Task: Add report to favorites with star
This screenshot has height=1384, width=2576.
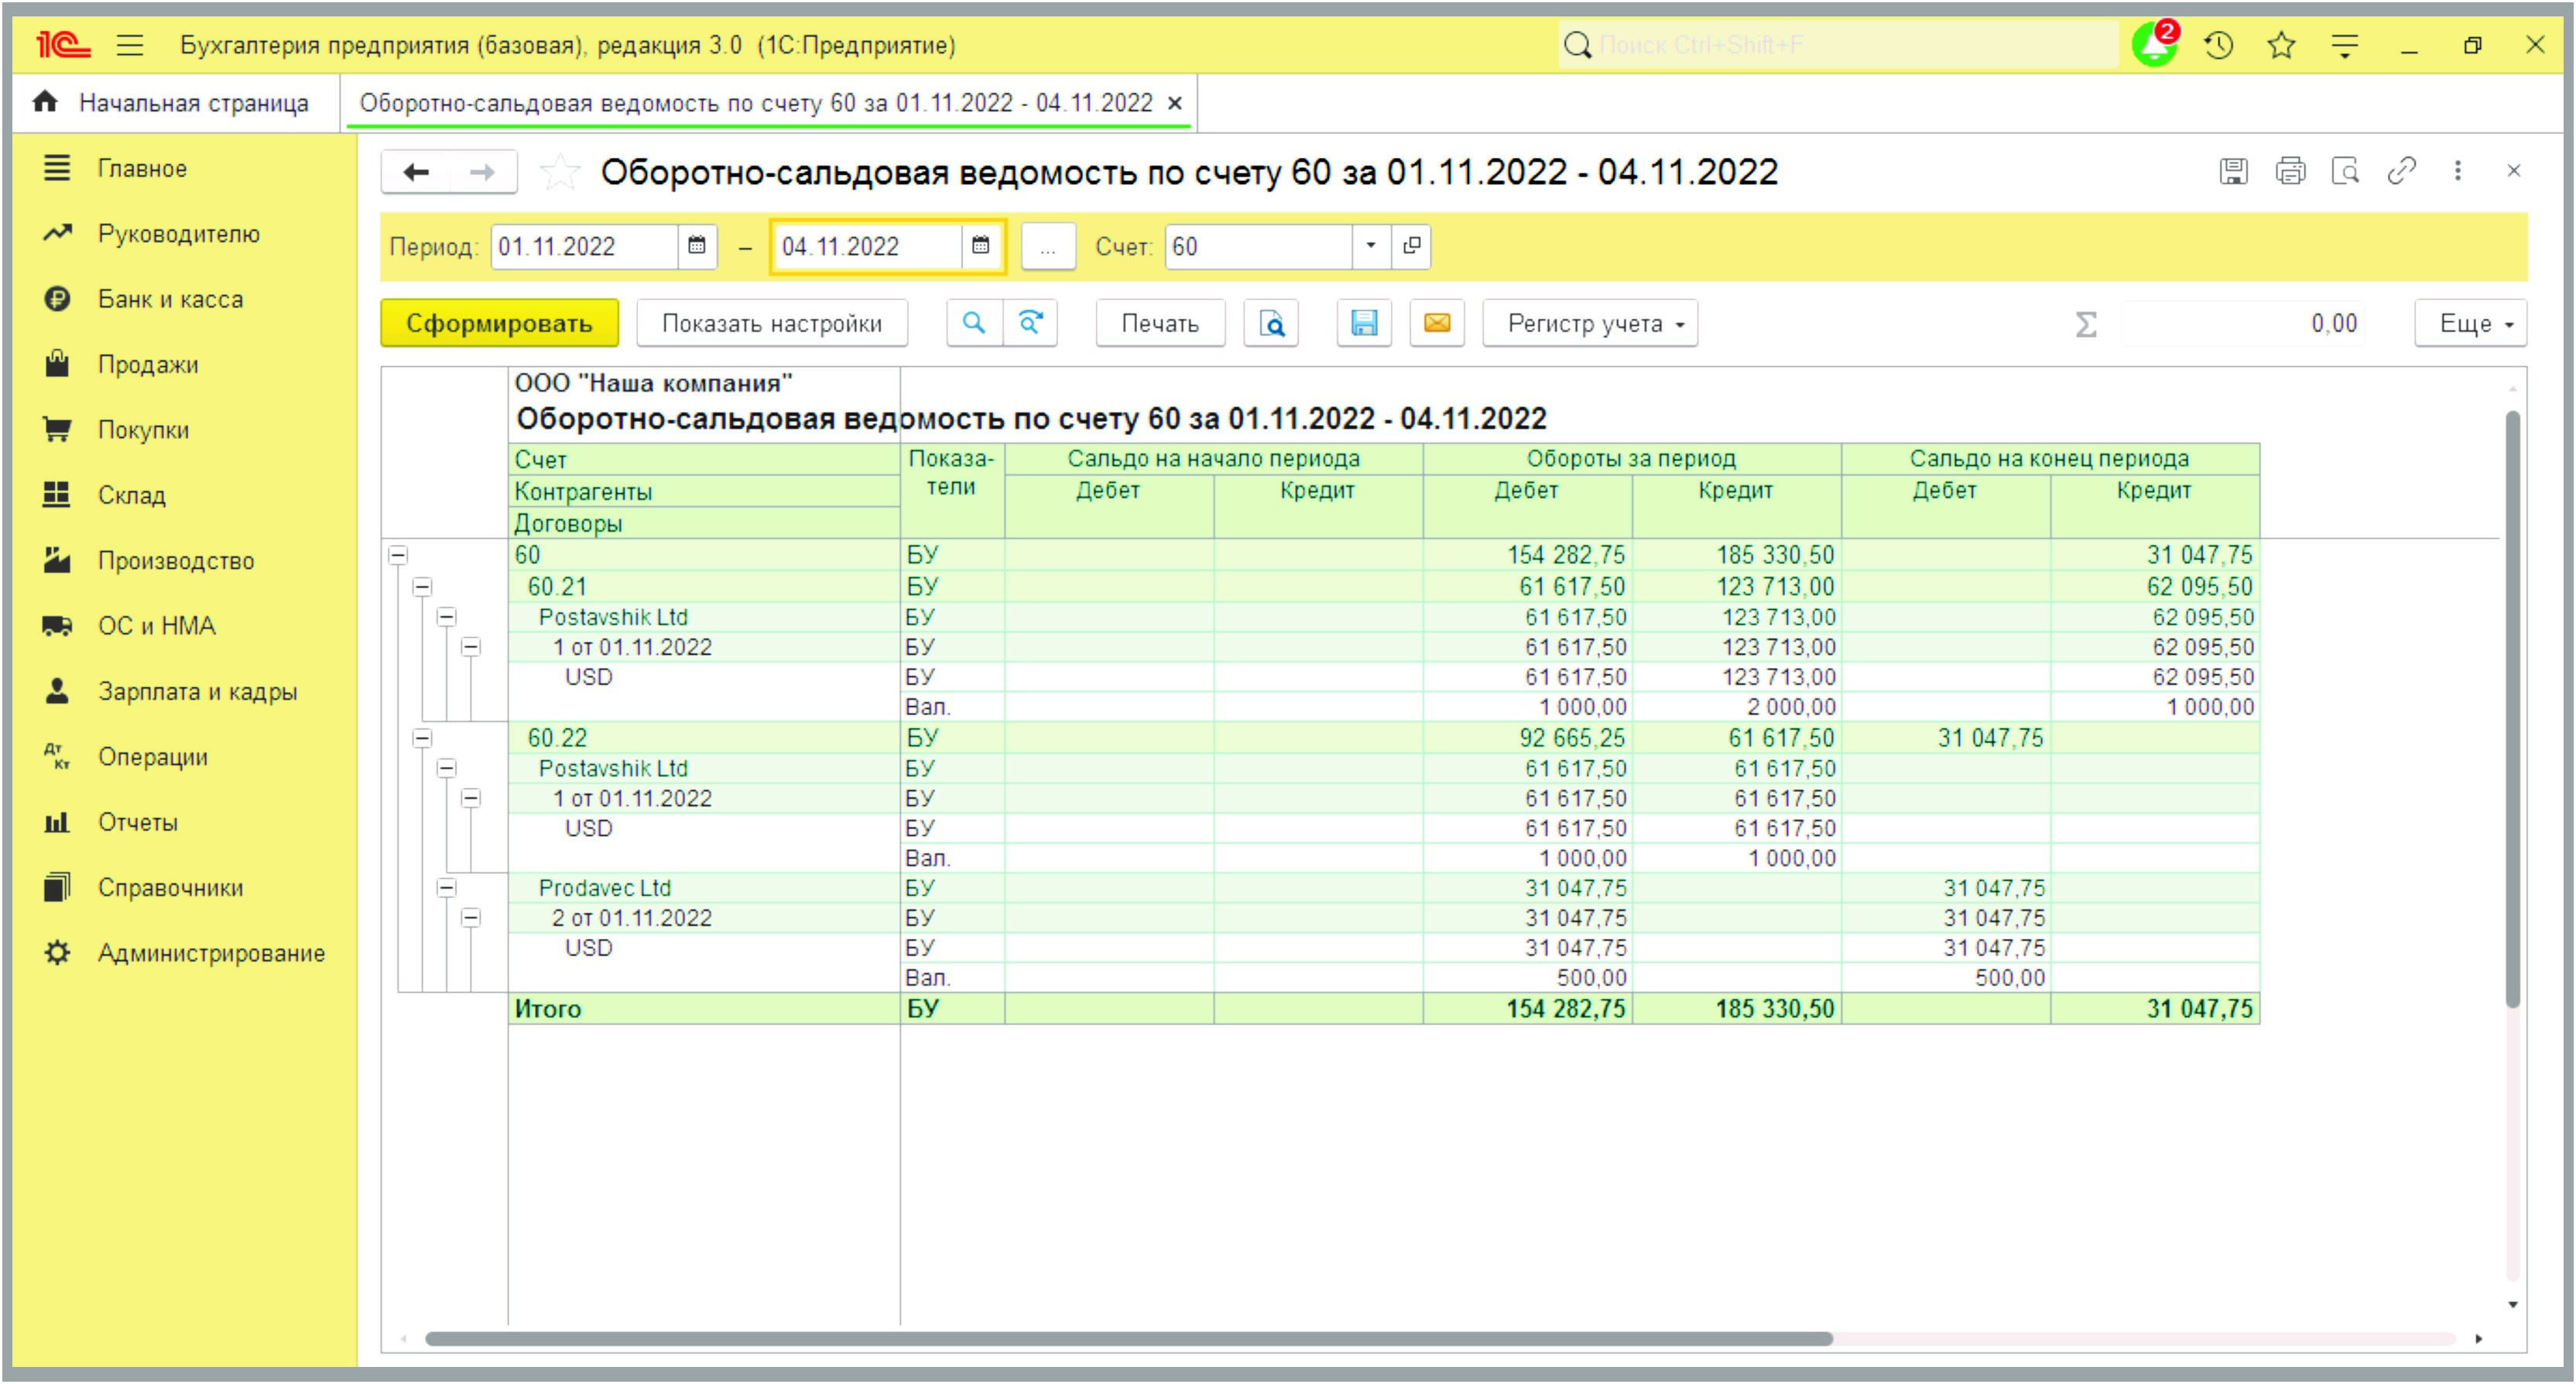Action: tap(559, 172)
